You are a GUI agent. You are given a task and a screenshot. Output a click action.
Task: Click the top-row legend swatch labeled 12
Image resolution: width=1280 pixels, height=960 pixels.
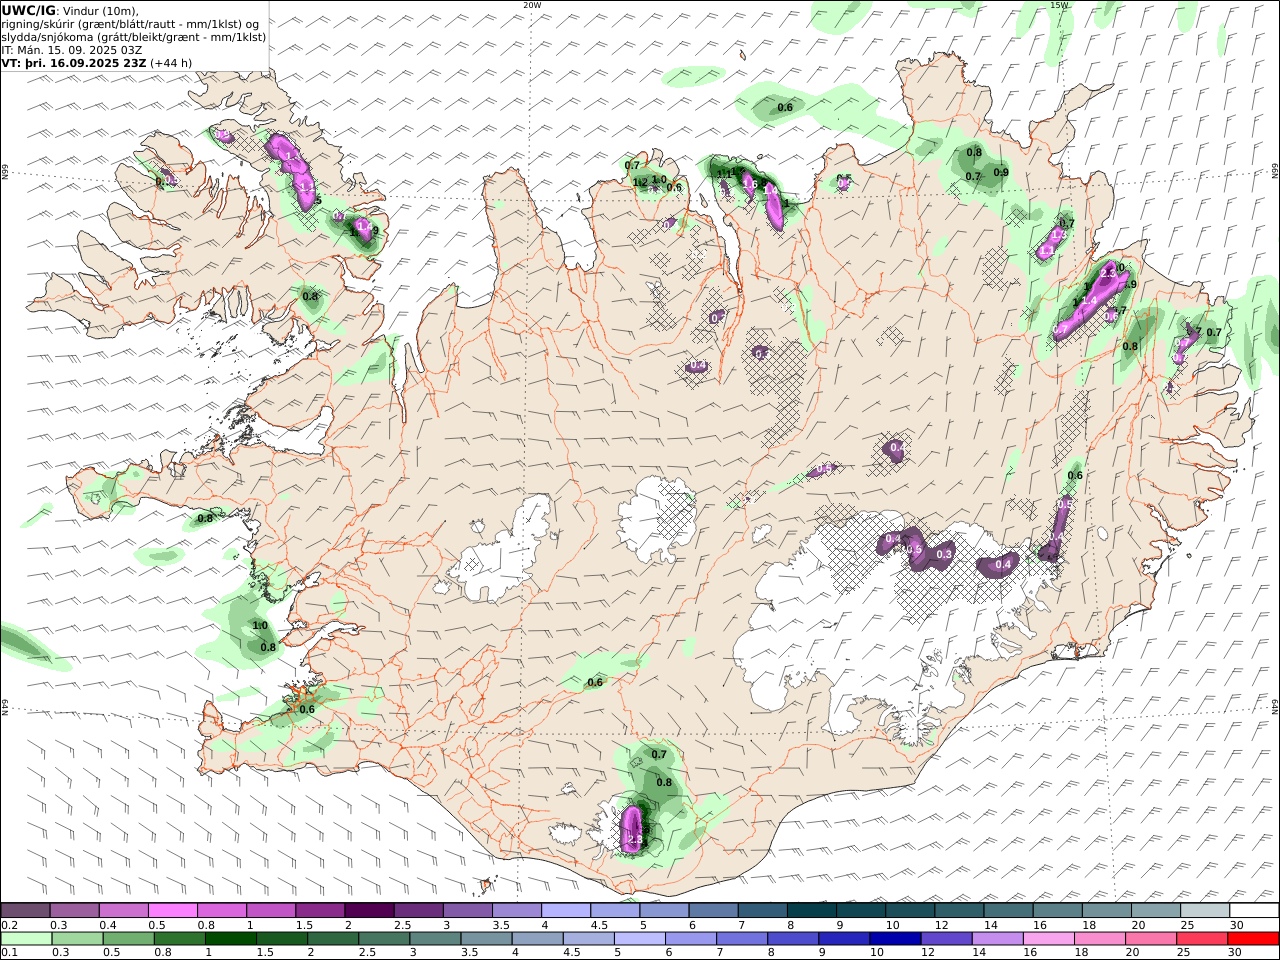(960, 911)
